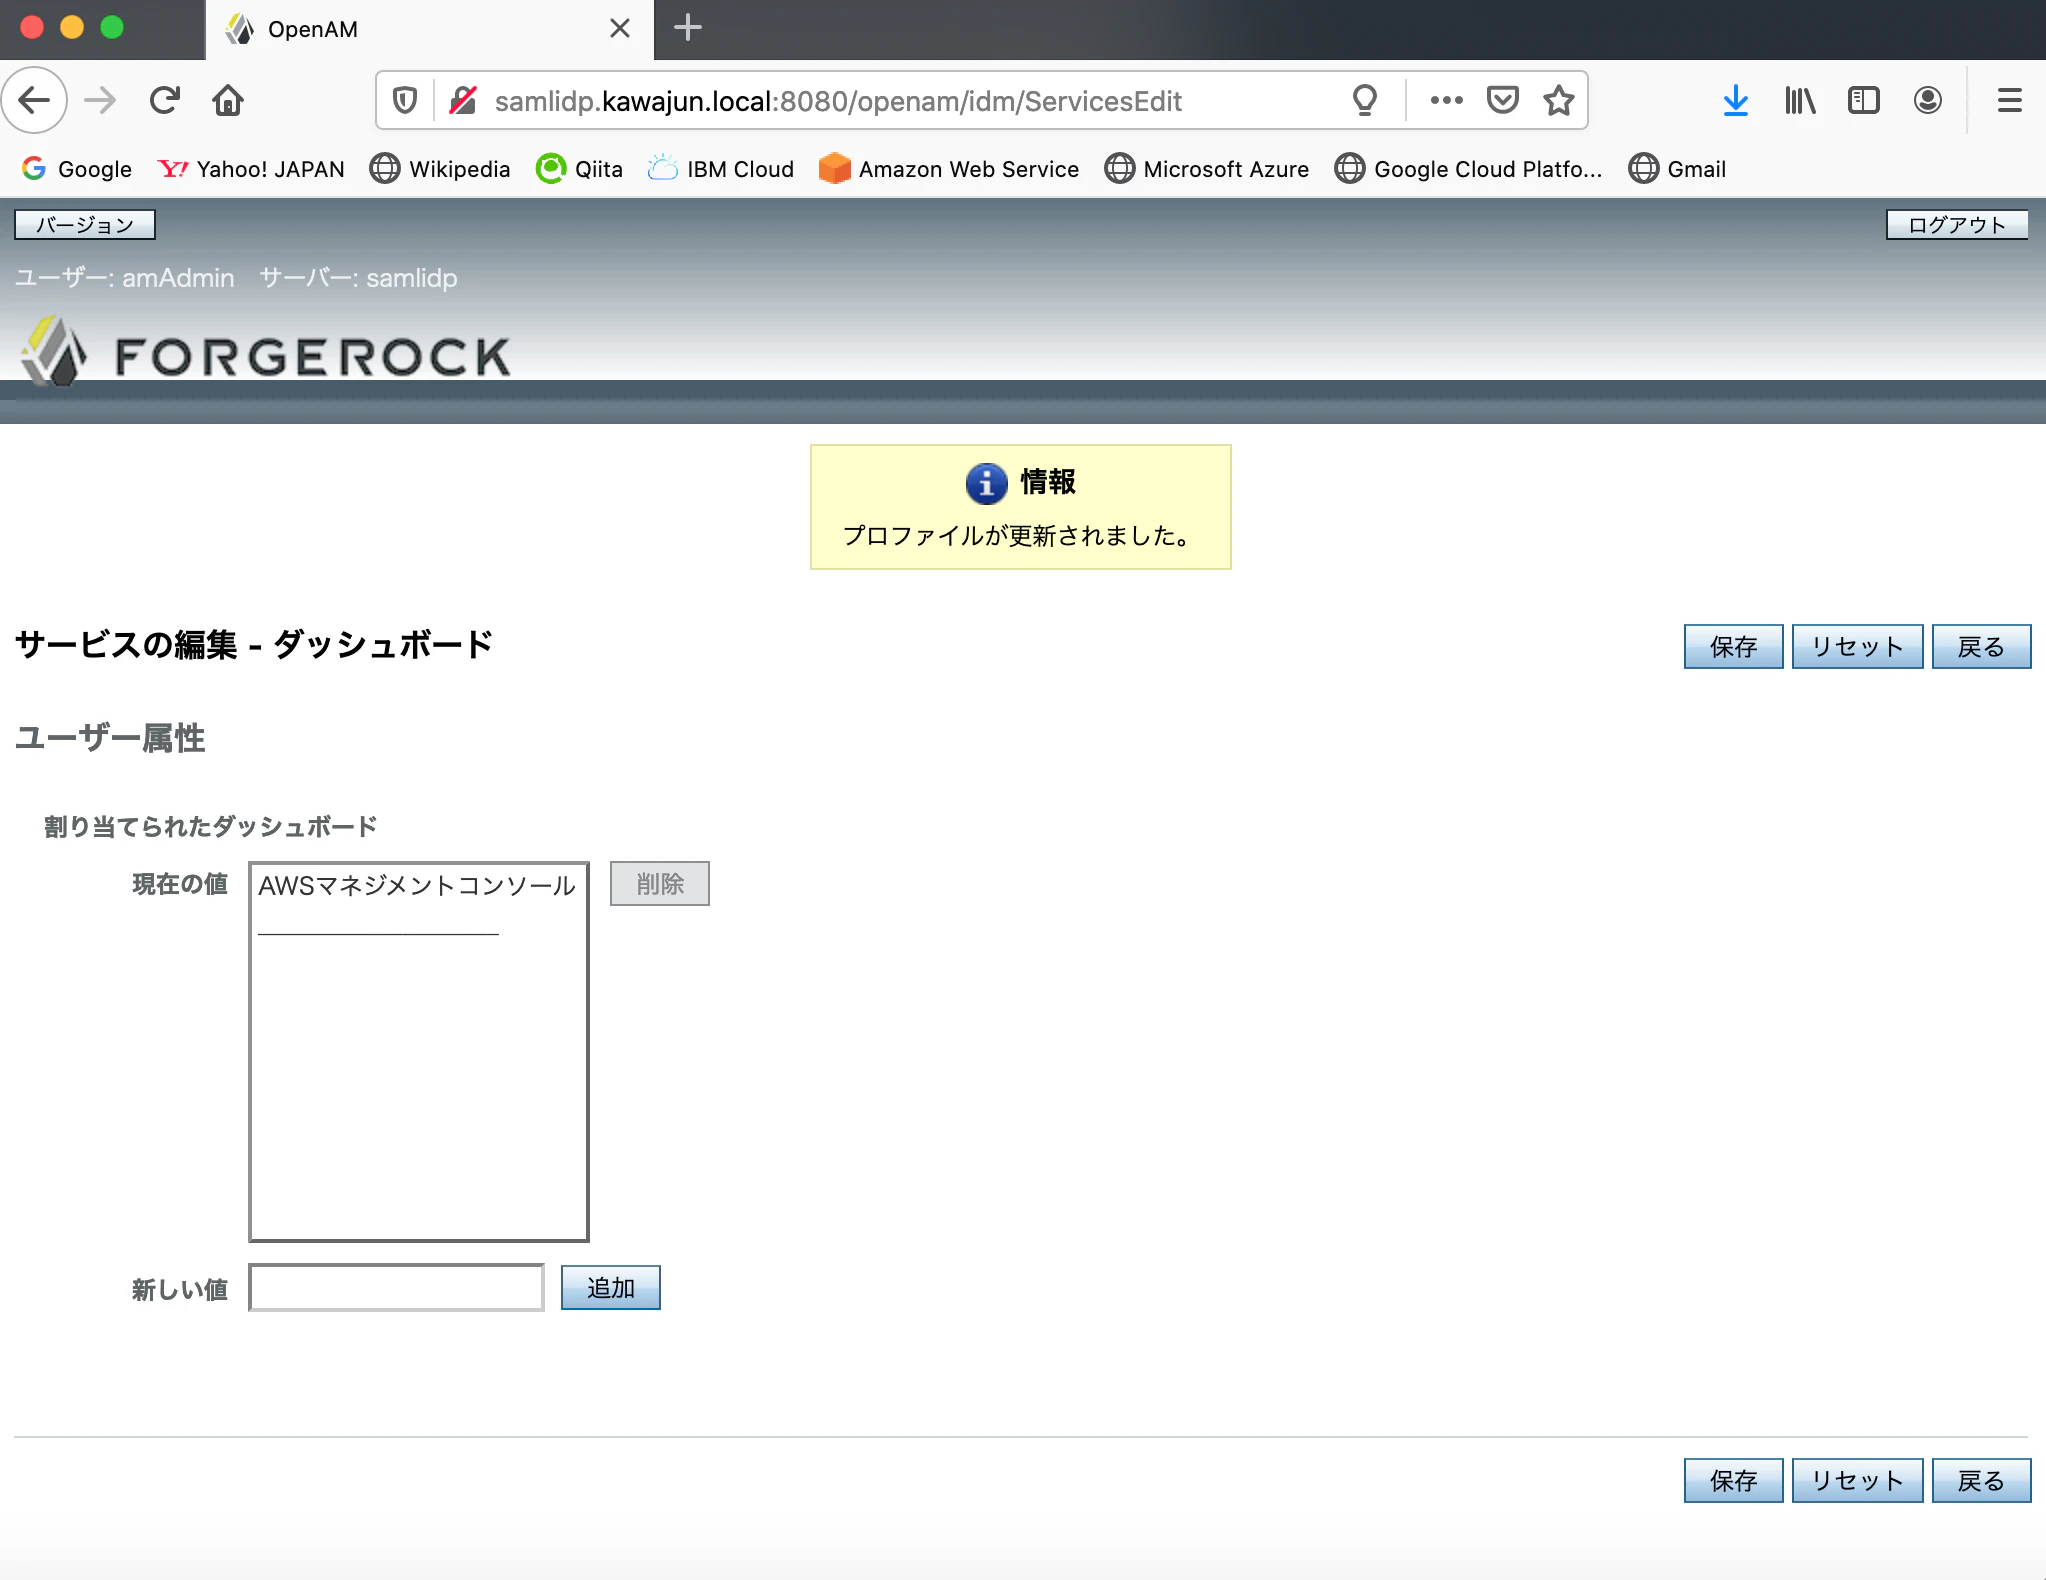
Task: Click the top 保存 button
Action: coord(1733,647)
